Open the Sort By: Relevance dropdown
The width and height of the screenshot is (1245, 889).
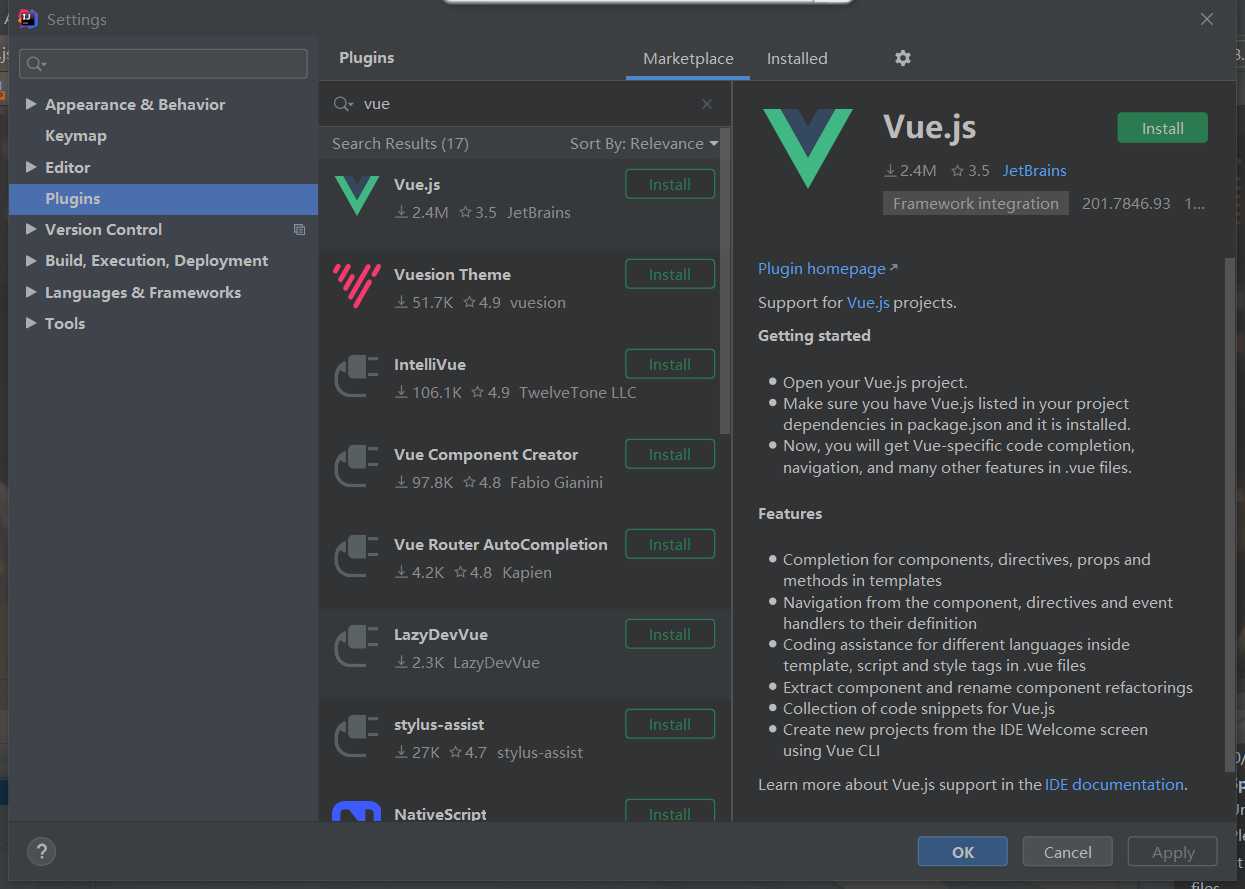pyautogui.click(x=644, y=144)
